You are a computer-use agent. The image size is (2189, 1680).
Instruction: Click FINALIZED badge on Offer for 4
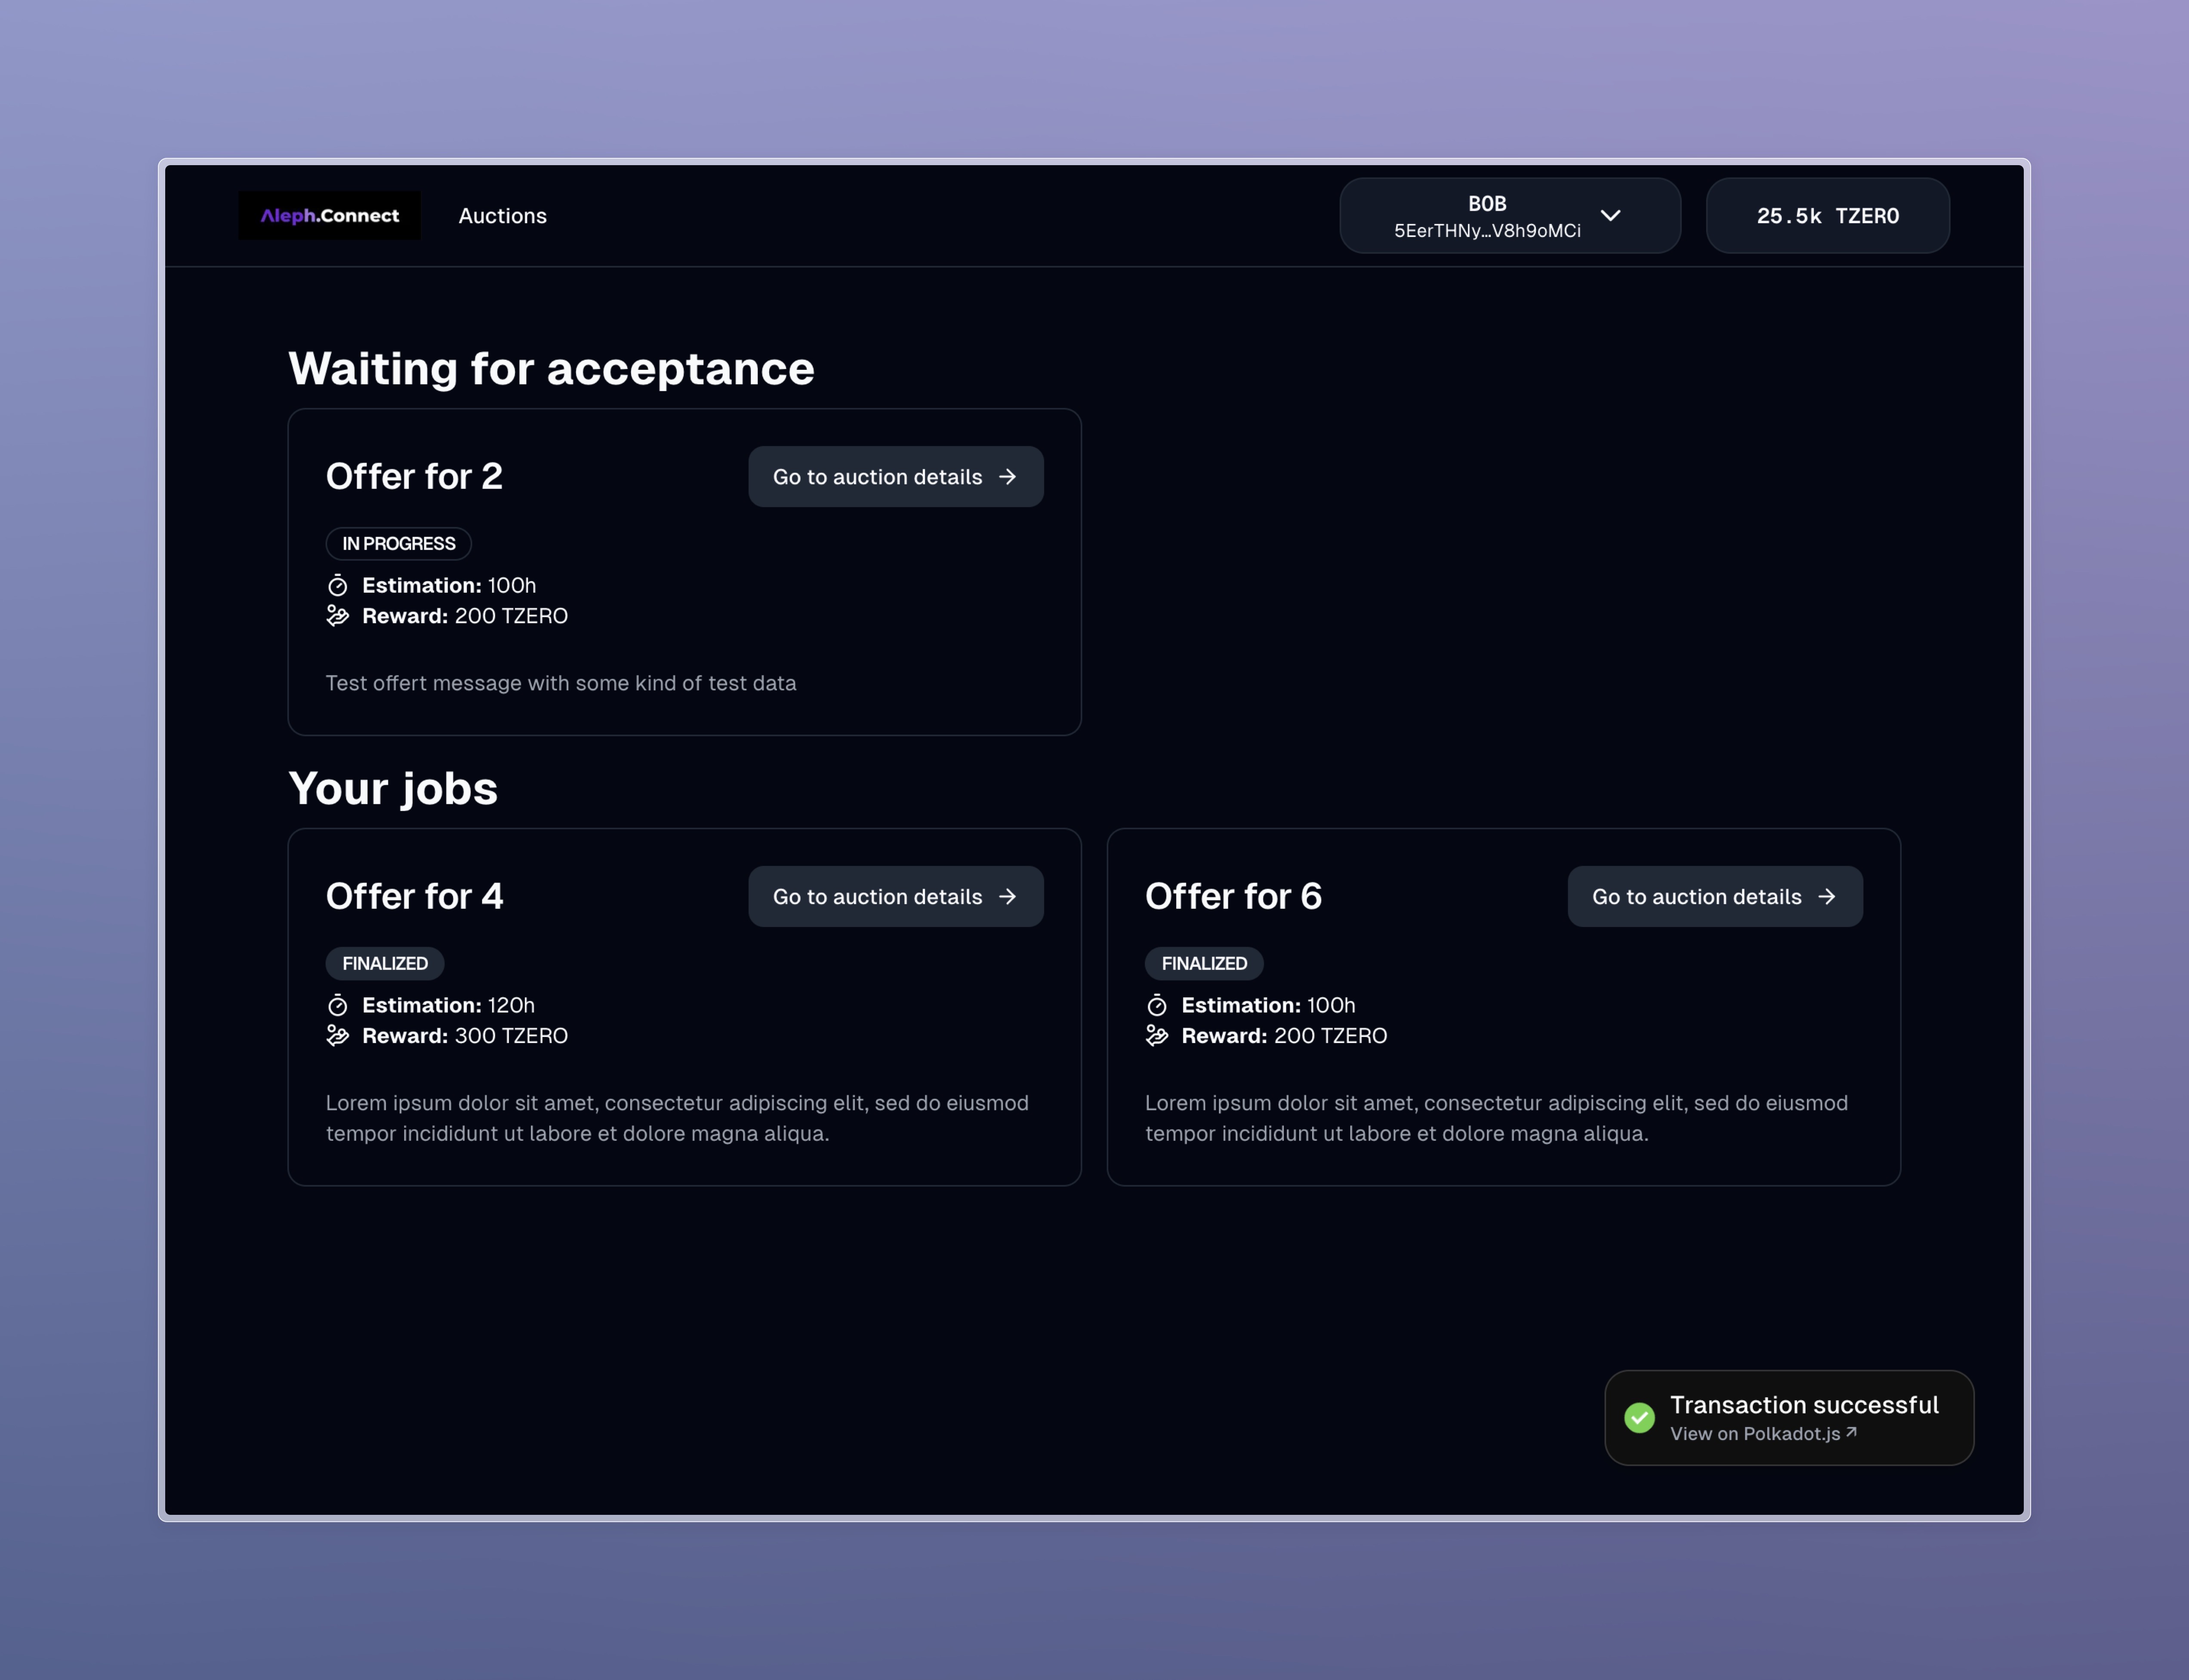[x=384, y=964]
